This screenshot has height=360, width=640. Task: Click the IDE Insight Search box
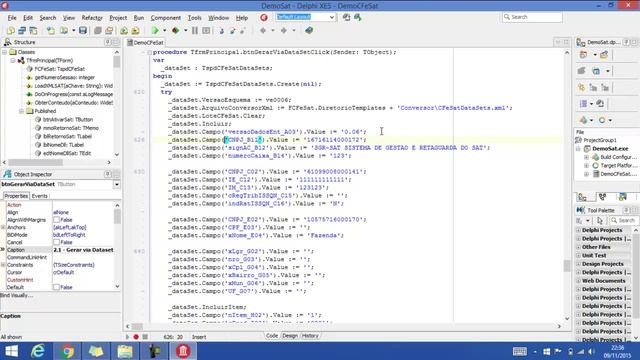(x=532, y=17)
